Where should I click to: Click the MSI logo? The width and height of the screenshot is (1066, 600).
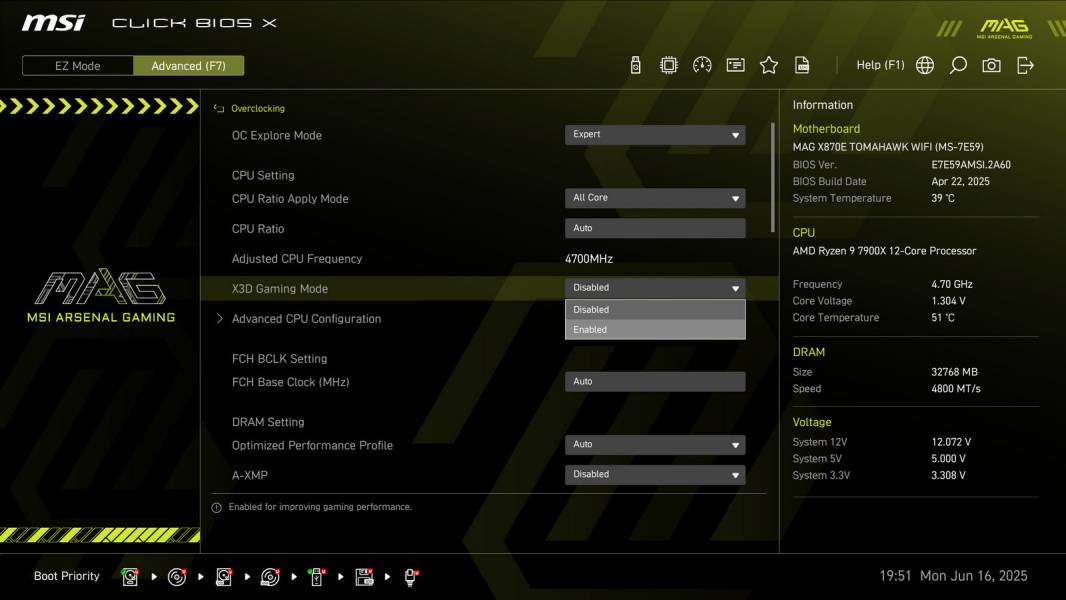coord(53,23)
